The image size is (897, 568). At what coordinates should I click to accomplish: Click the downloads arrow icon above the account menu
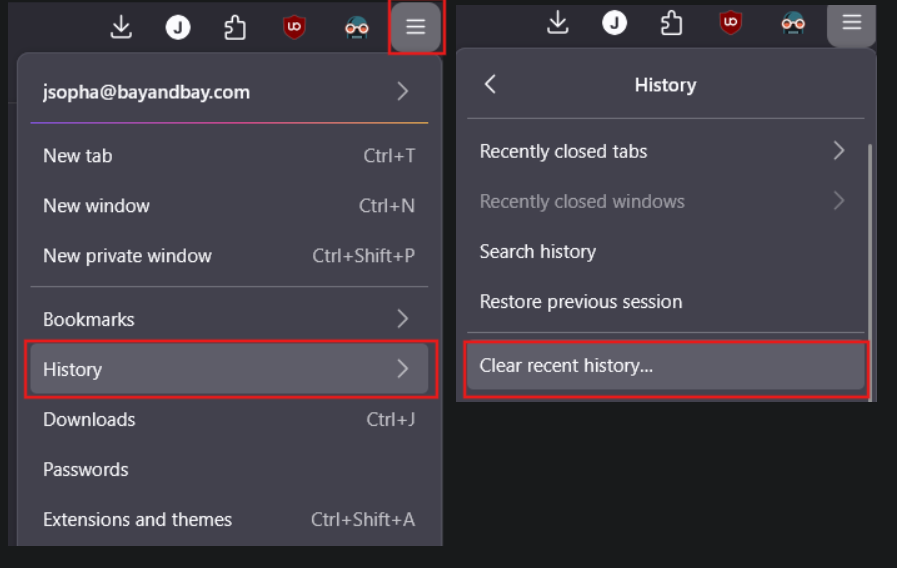click(121, 28)
